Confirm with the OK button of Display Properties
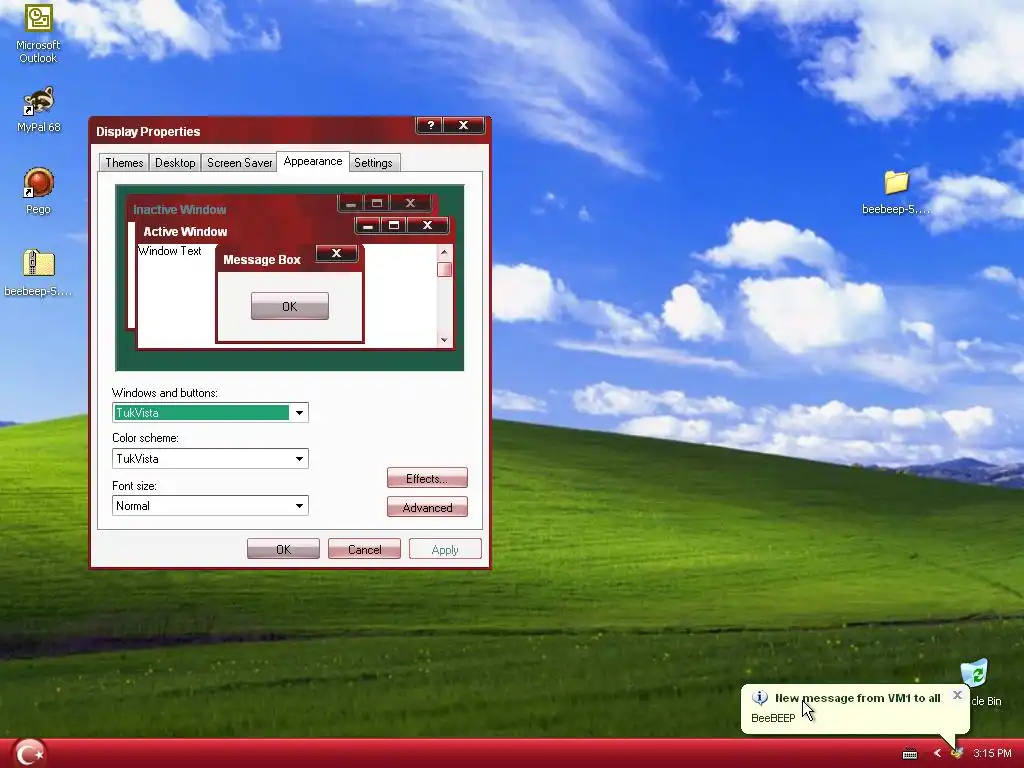The image size is (1024, 768). point(283,549)
